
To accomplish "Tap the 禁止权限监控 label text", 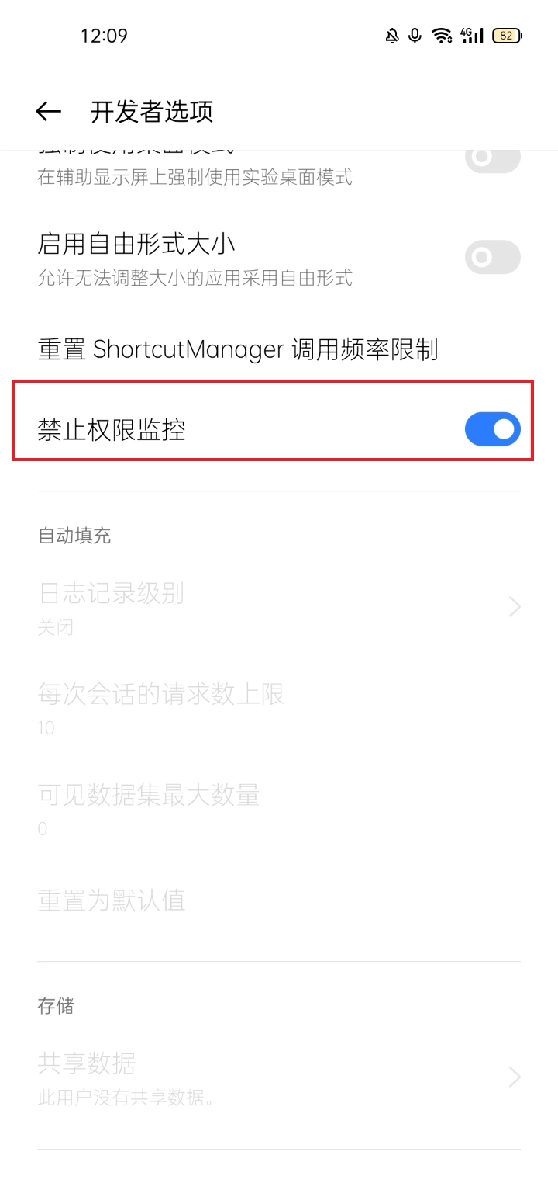I will click(x=111, y=430).
